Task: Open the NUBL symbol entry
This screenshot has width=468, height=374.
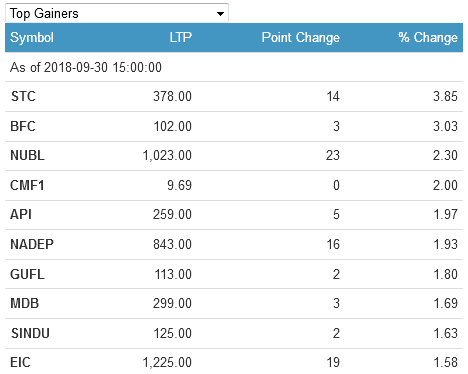Action: (27, 155)
